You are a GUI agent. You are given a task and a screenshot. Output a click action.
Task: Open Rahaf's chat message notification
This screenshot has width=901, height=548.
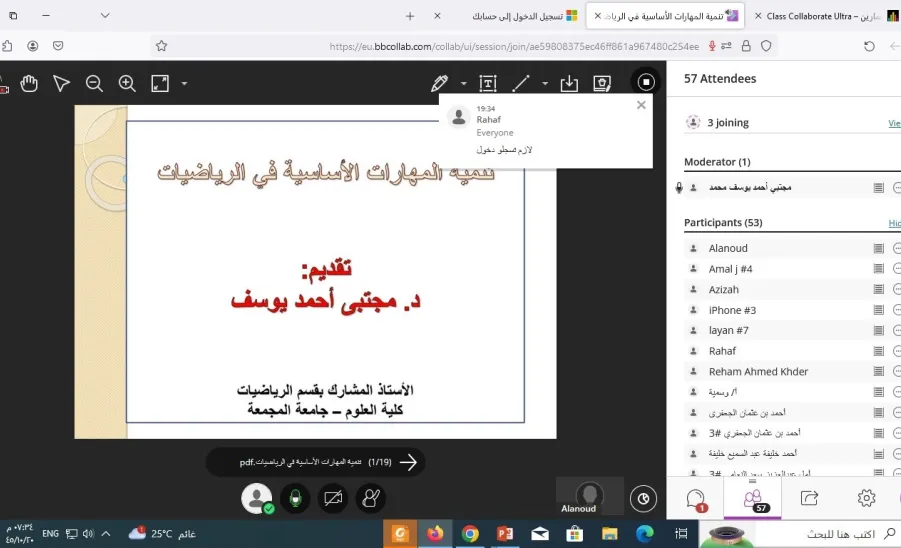[x=545, y=131]
